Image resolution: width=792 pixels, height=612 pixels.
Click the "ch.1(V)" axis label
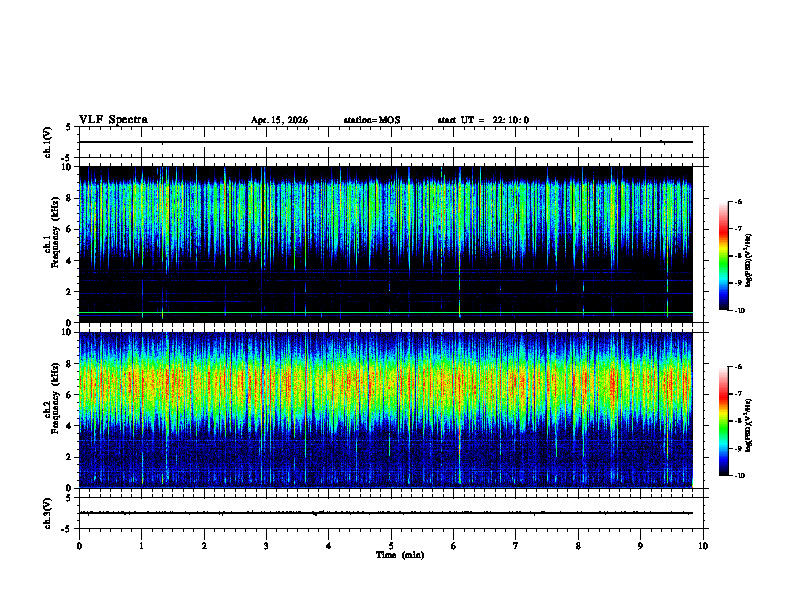[x=48, y=142]
